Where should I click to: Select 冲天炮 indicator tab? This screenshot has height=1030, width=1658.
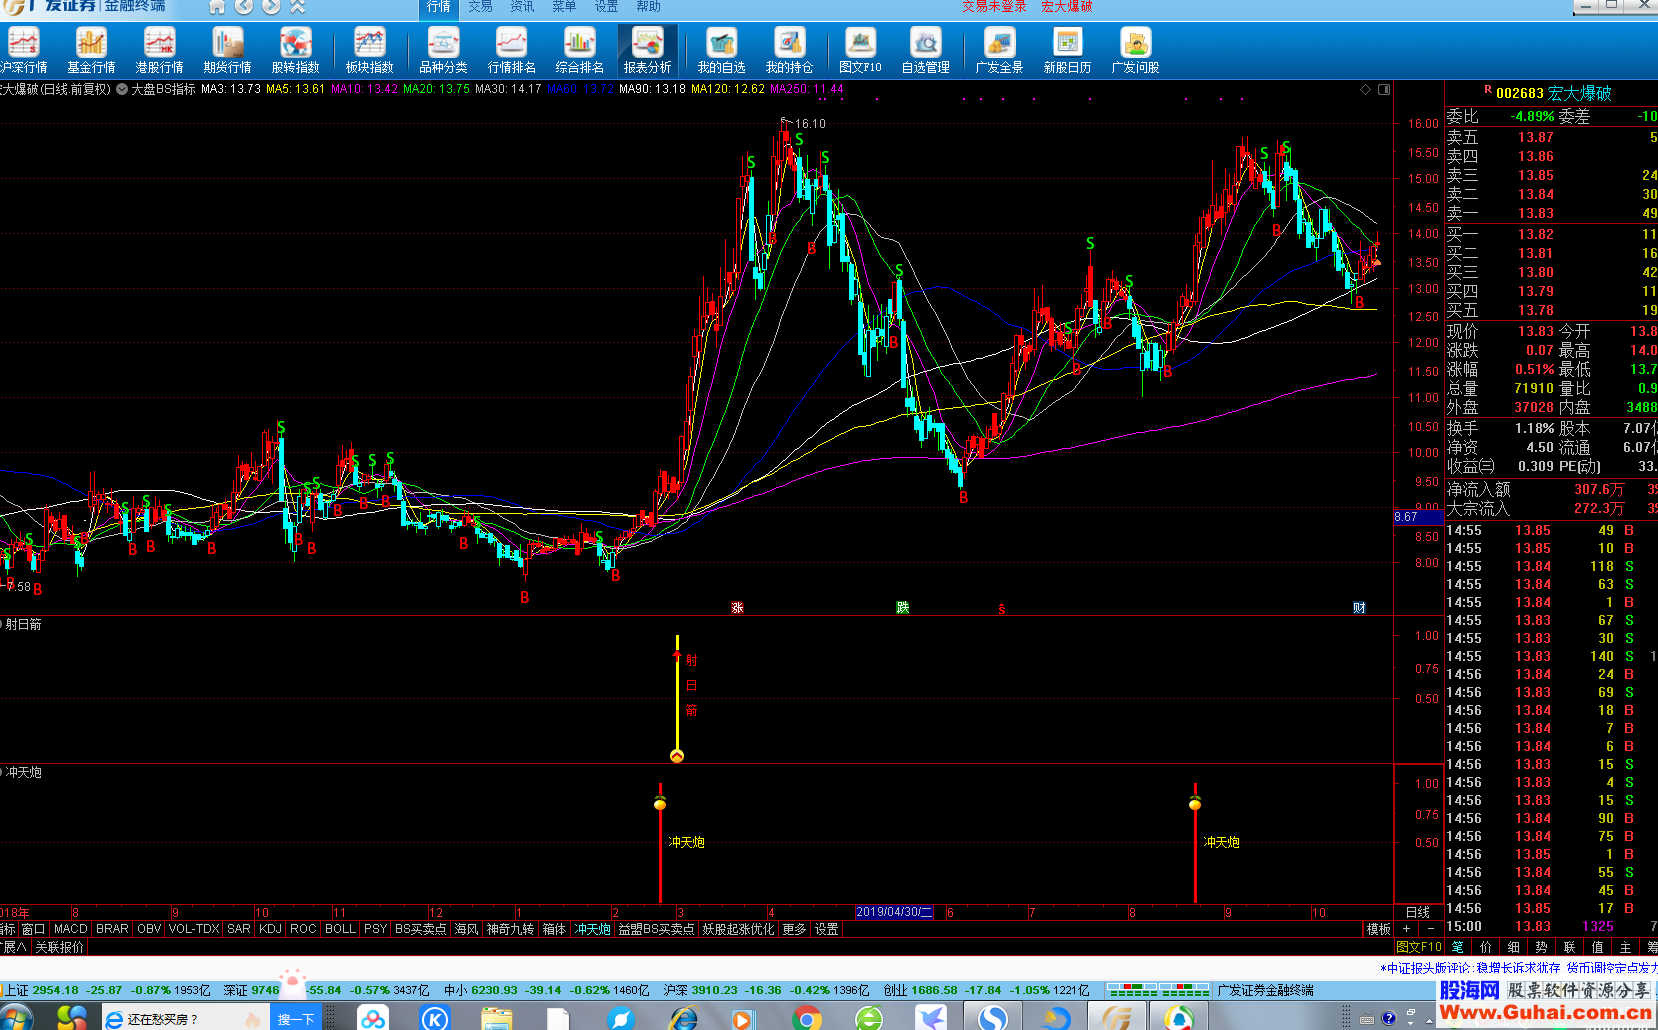592,929
